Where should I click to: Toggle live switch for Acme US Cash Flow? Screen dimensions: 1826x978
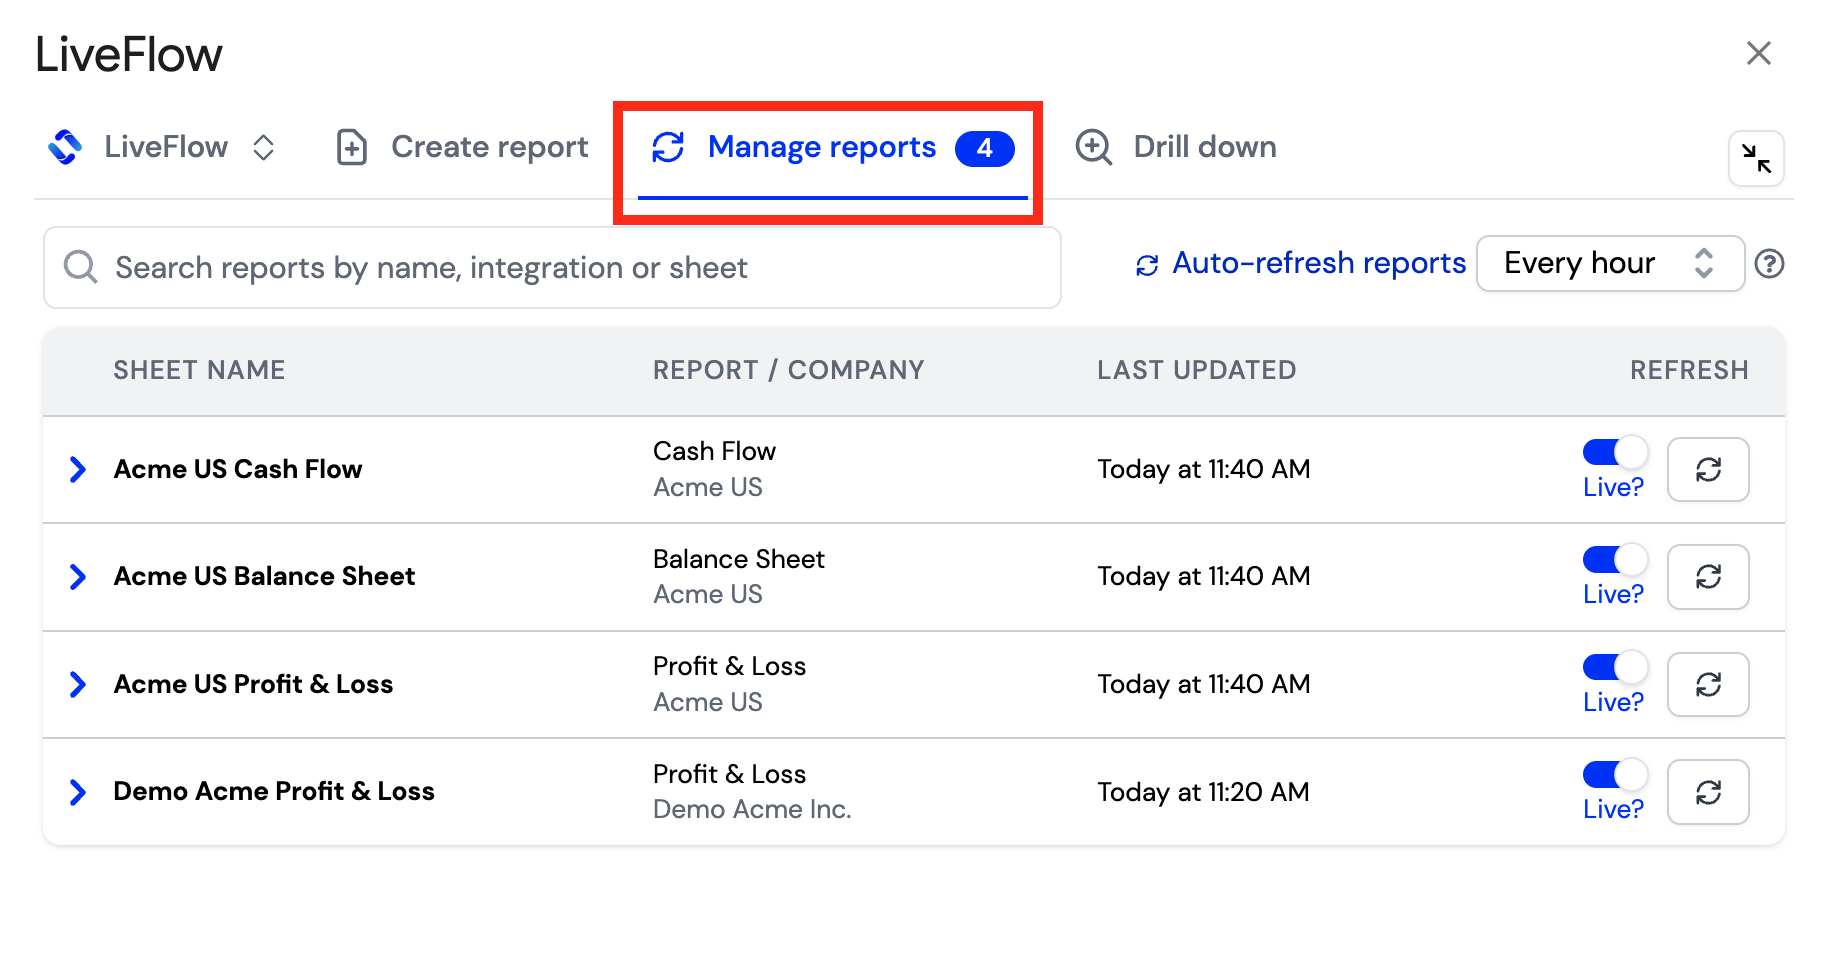(x=1615, y=452)
